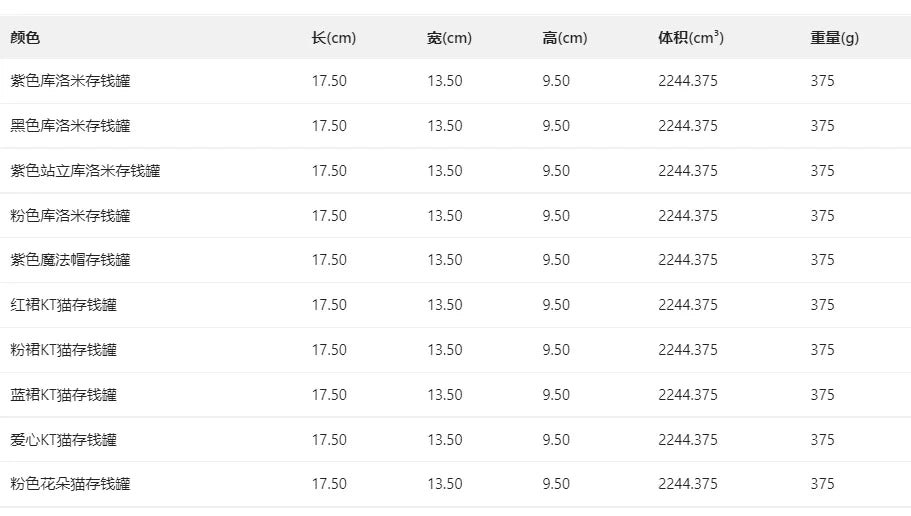Screen dimensions: 911x516
Task: Click the 粉色库洛米存钱罐 row name
Action: 70,216
